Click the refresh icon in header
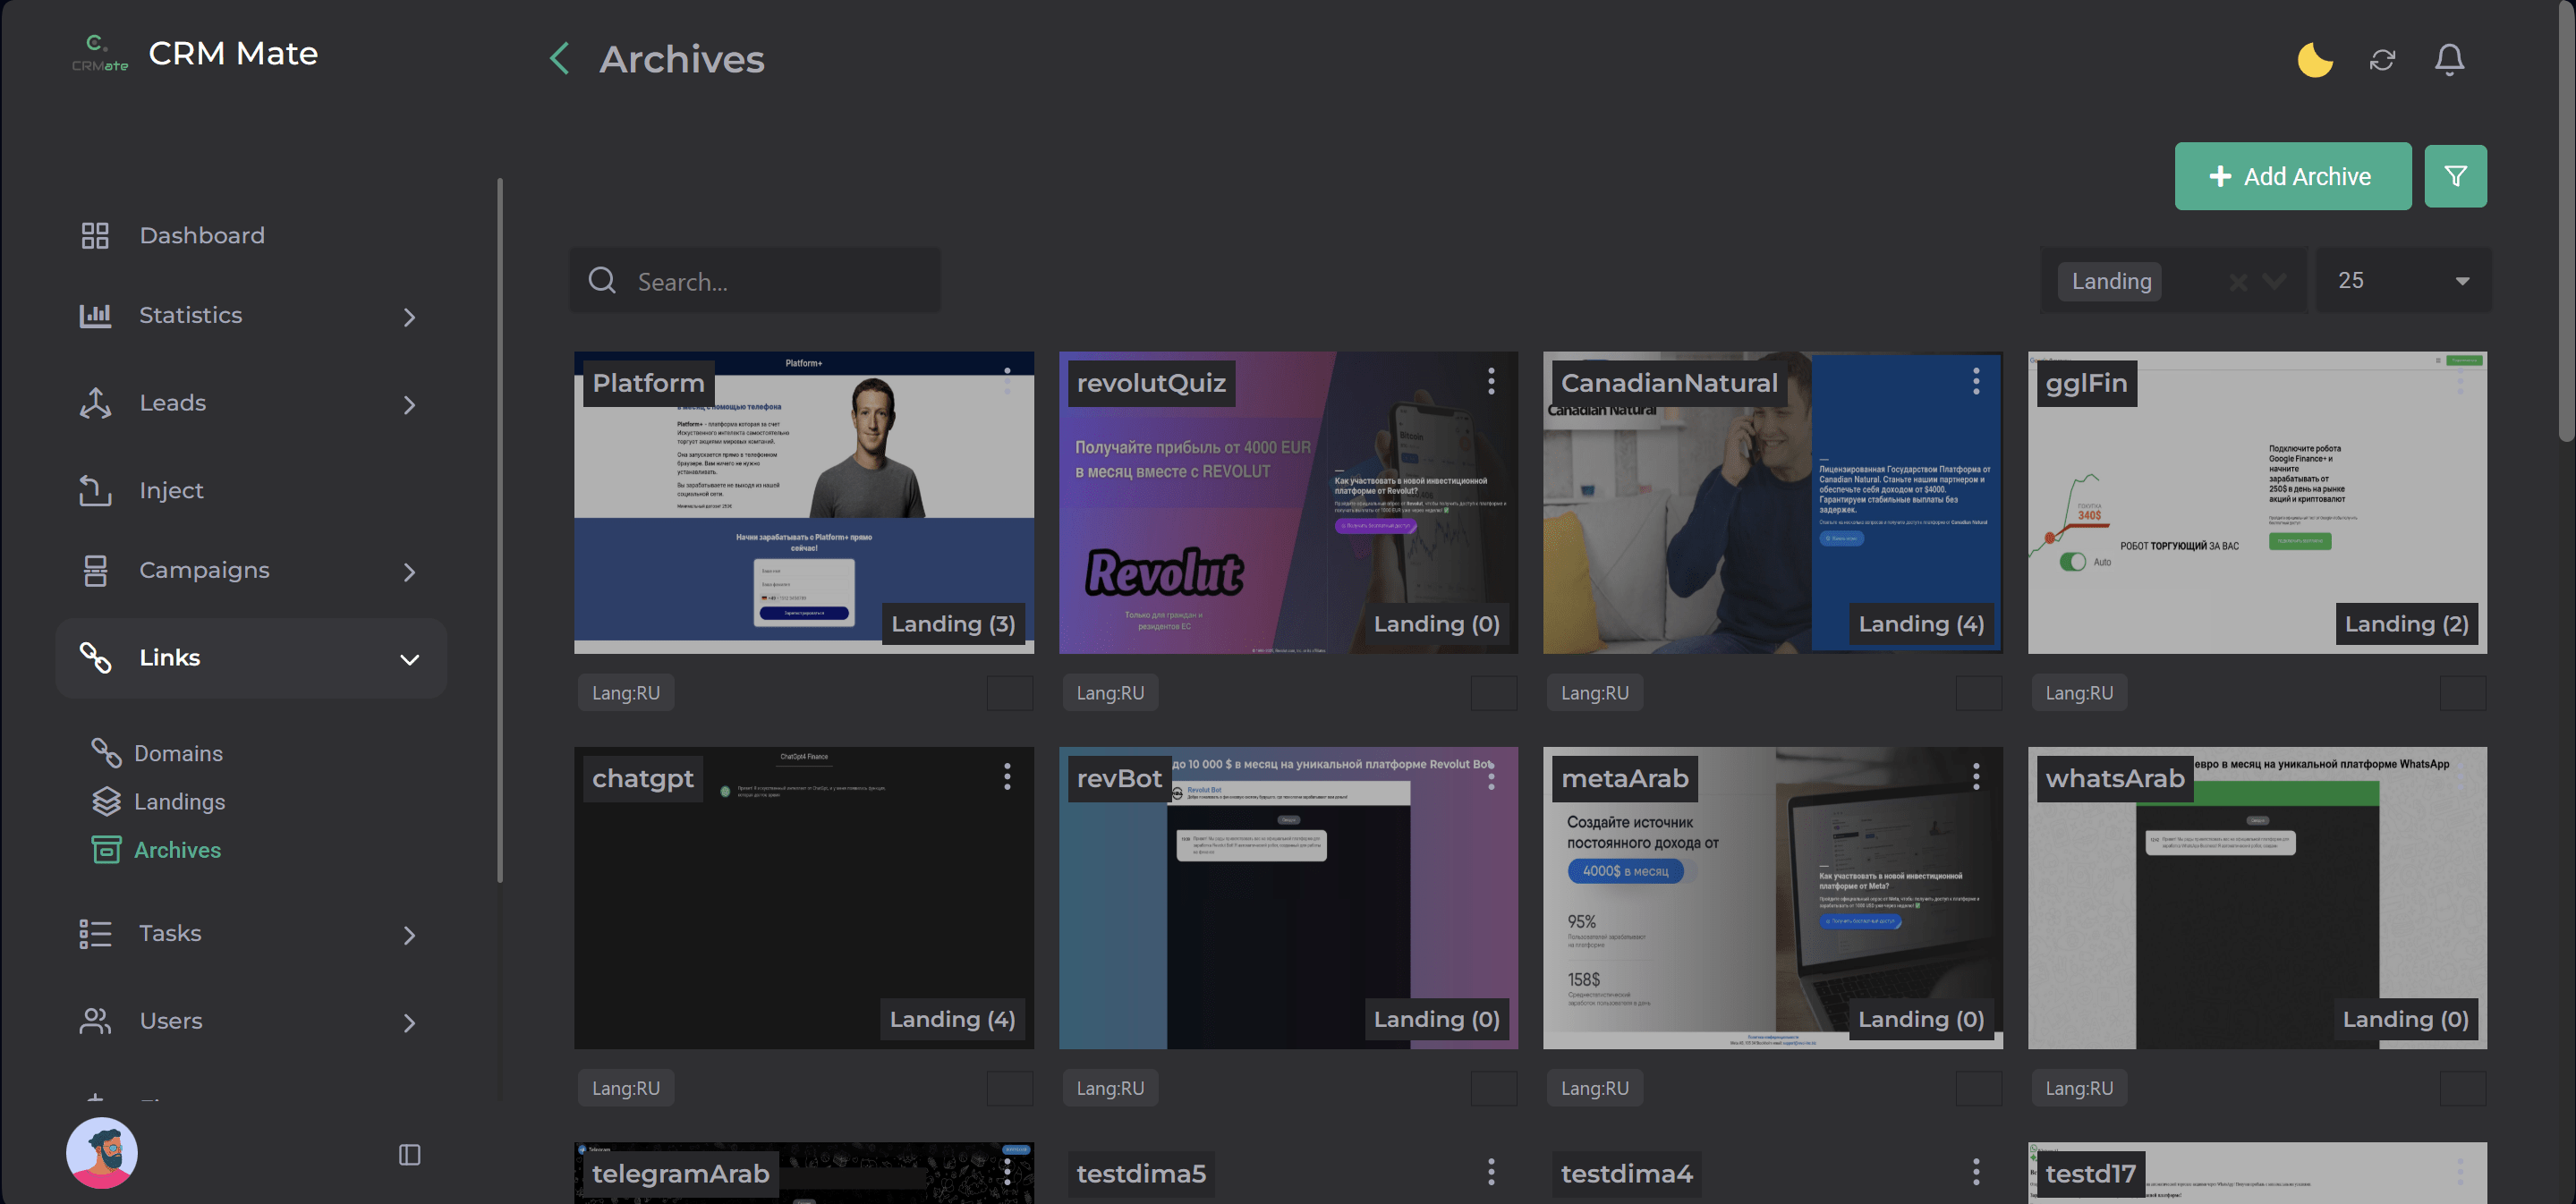This screenshot has height=1204, width=2576. click(x=2382, y=60)
